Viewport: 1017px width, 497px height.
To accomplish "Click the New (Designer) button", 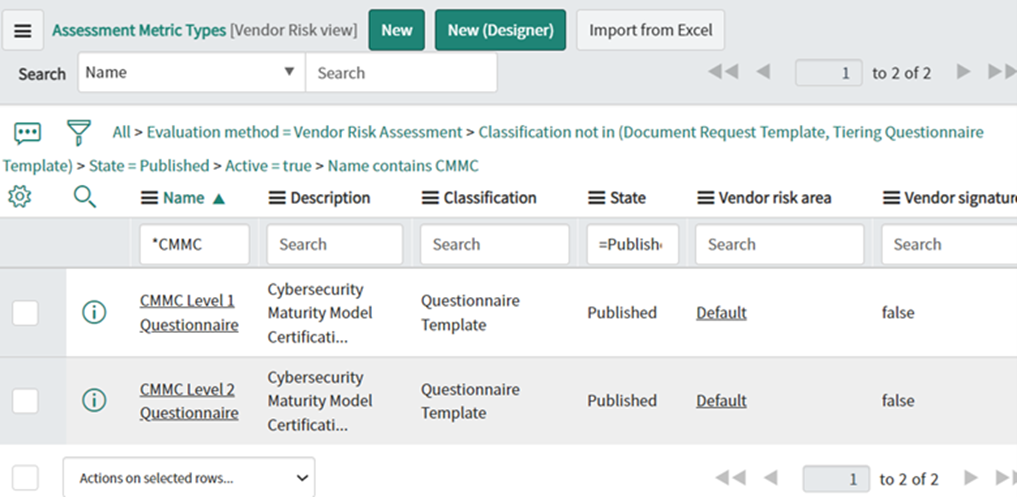I will click(500, 30).
